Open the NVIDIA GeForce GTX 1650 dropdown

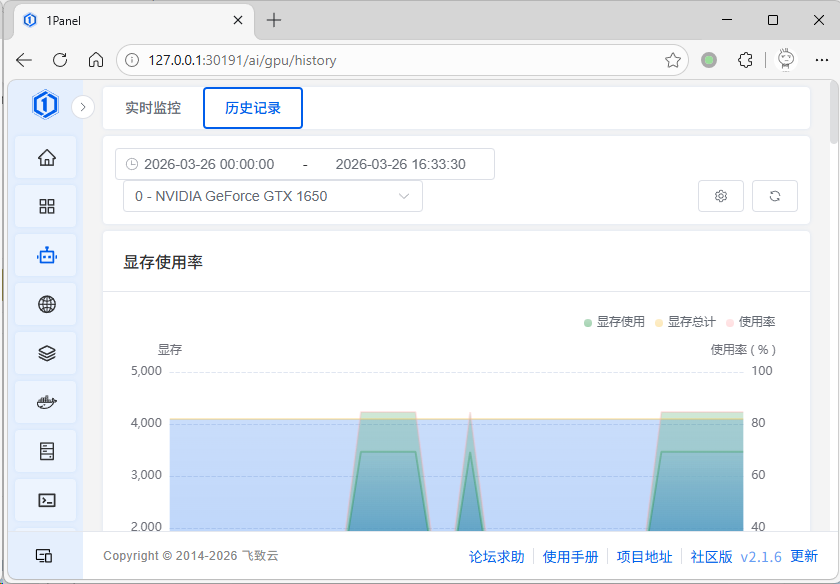272,196
